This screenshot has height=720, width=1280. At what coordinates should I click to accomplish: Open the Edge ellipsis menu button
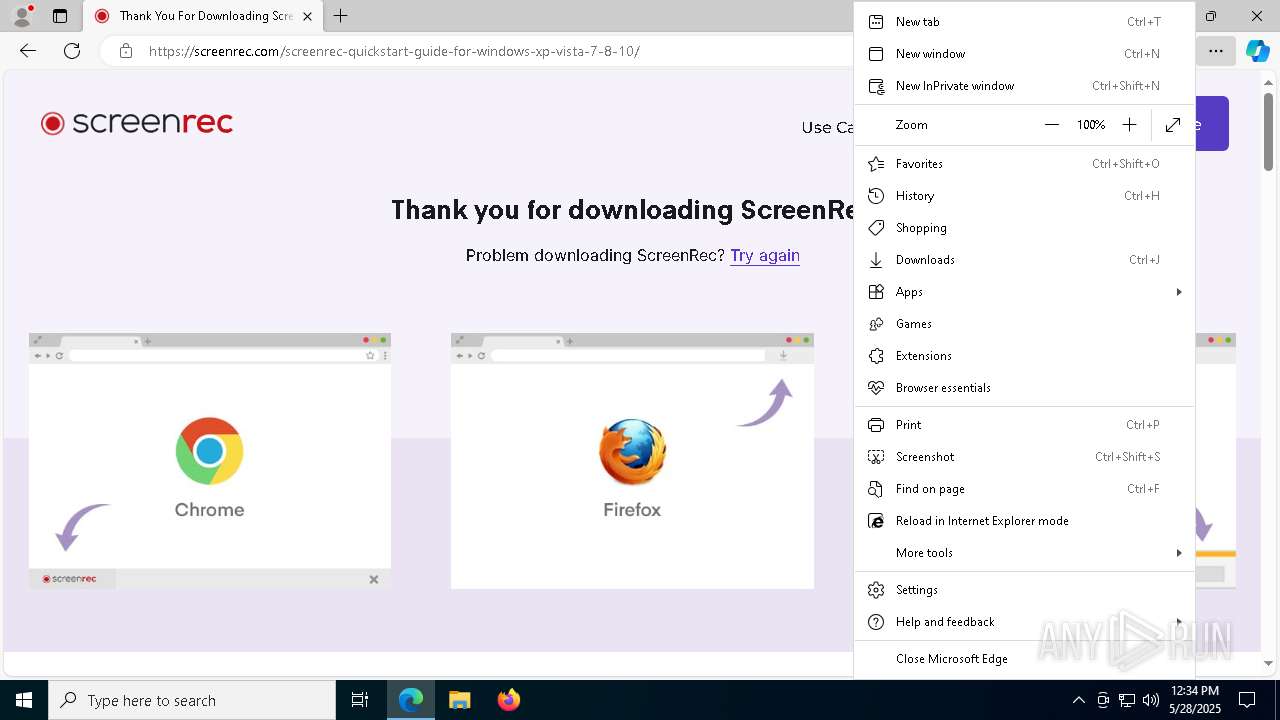(1216, 51)
